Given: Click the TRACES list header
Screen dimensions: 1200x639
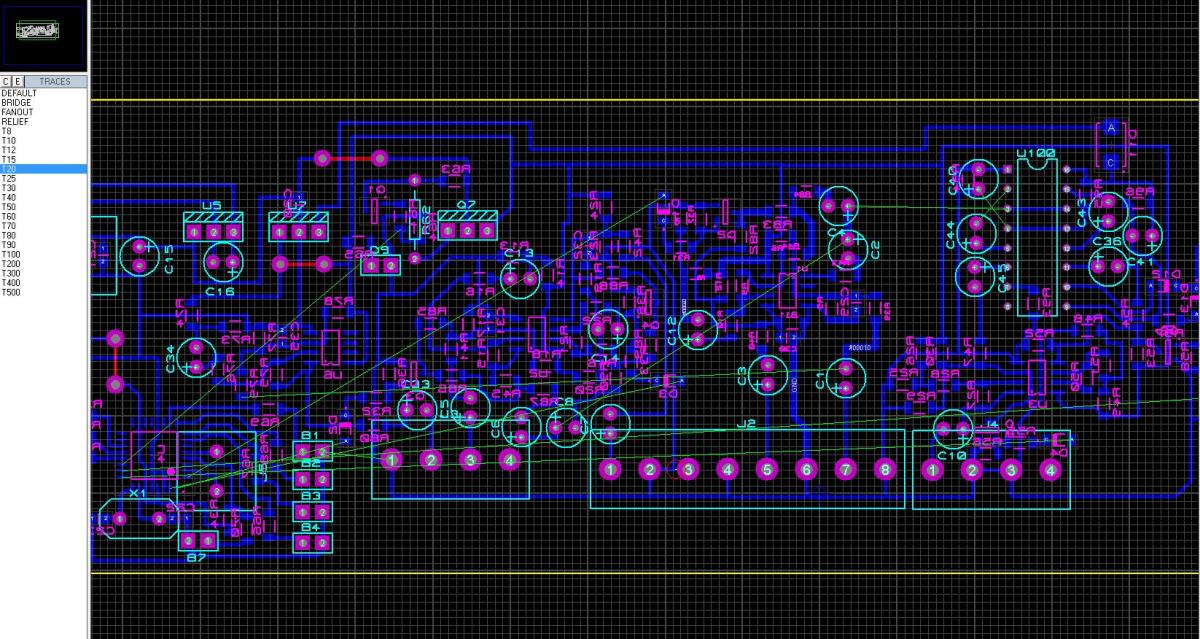Looking at the screenshot, I should [55, 81].
